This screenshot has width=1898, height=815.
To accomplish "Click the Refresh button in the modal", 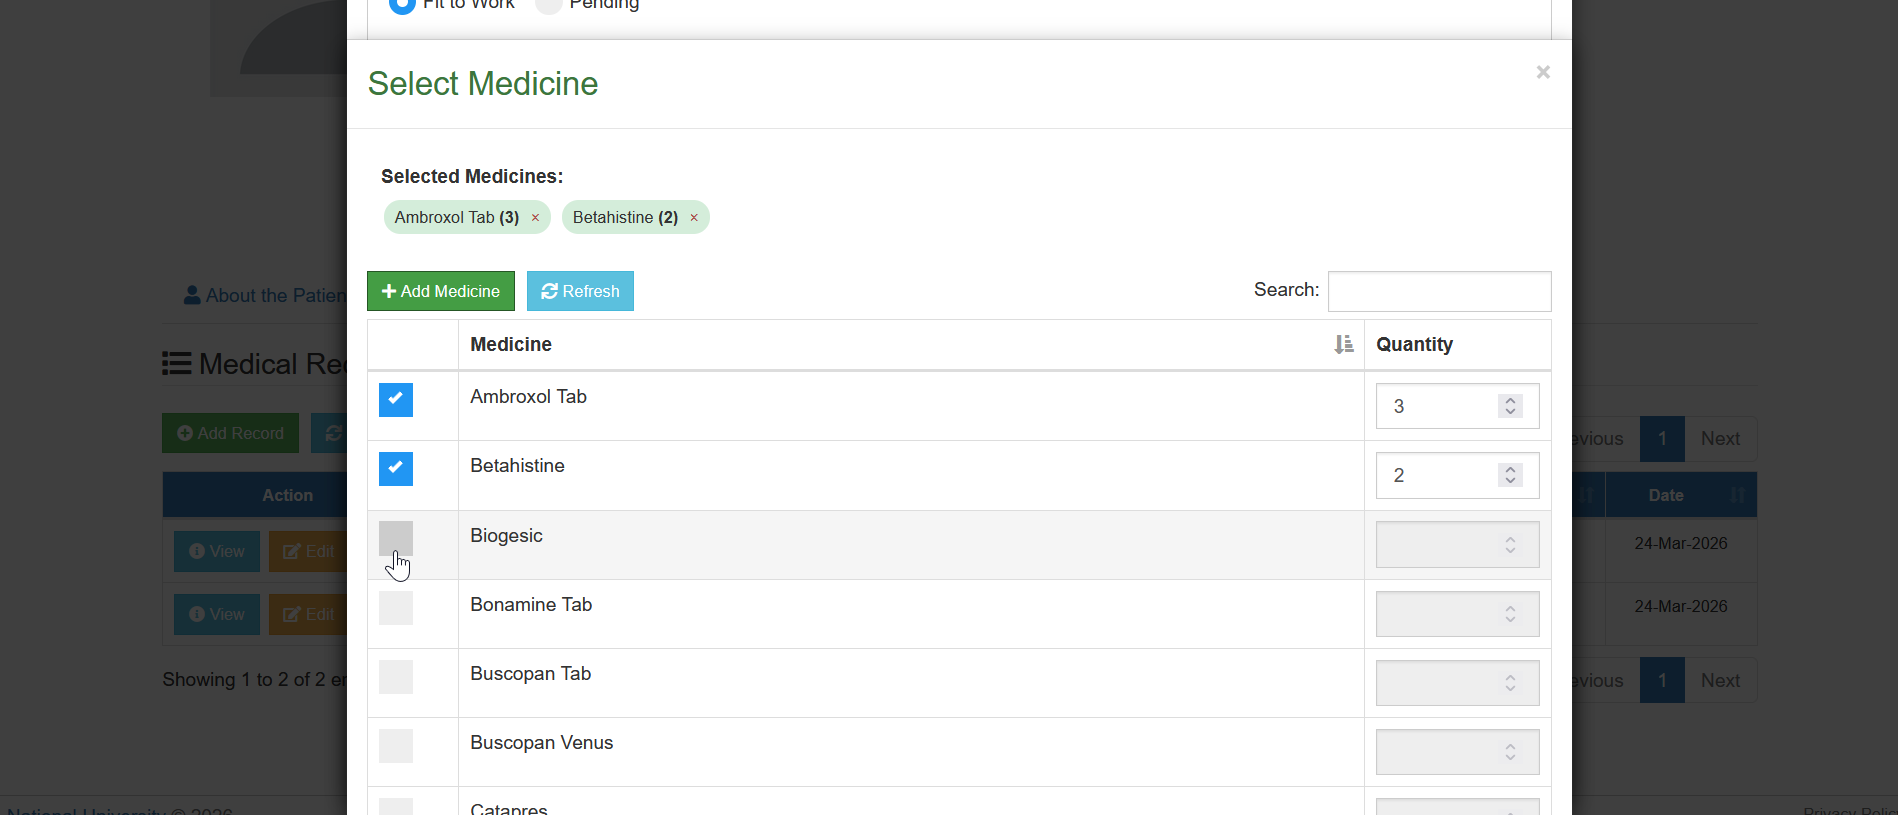I will [580, 291].
